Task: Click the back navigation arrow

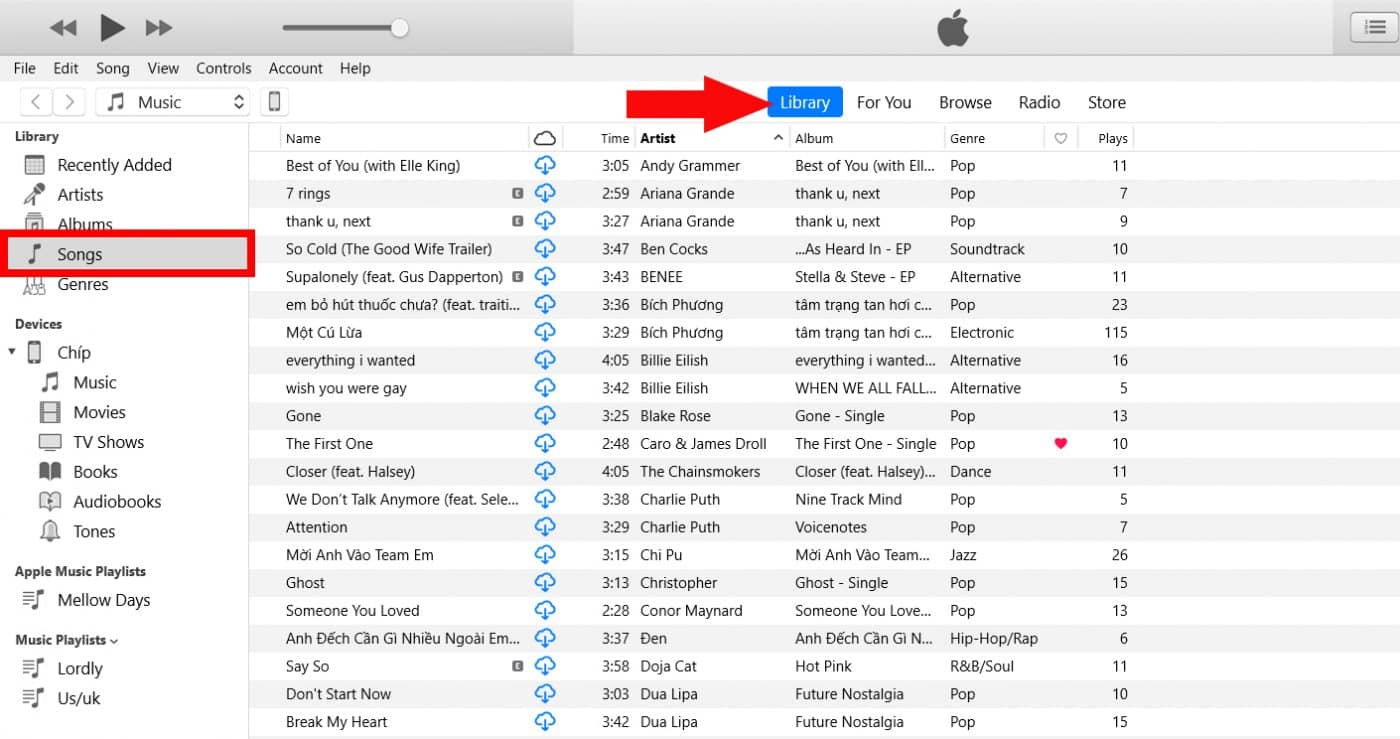Action: click(x=35, y=101)
